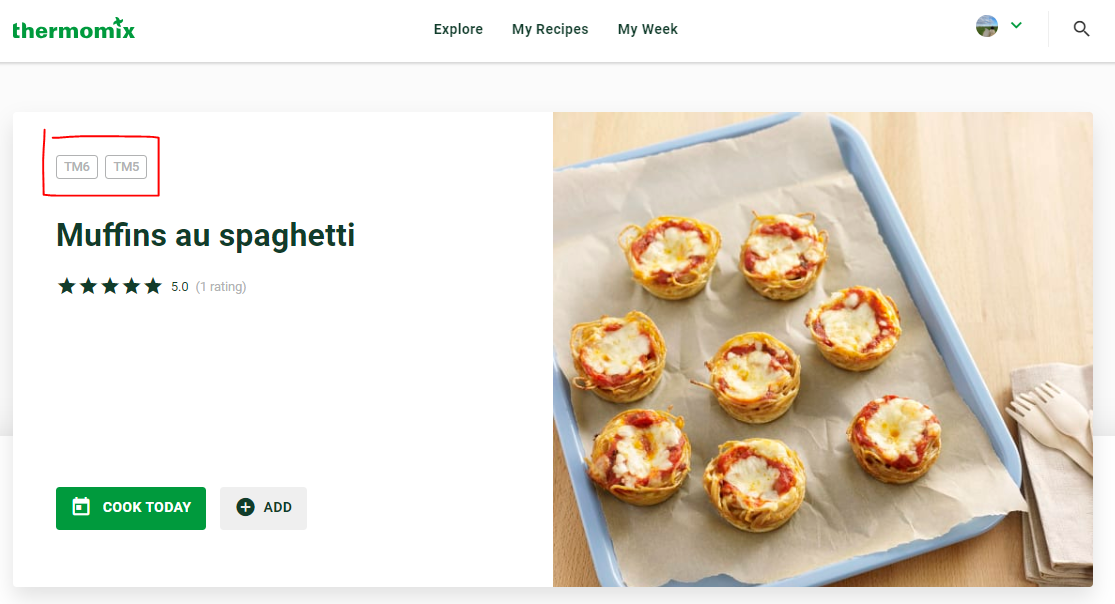Select the TM5 device tag
1115x604 pixels.
pos(126,167)
